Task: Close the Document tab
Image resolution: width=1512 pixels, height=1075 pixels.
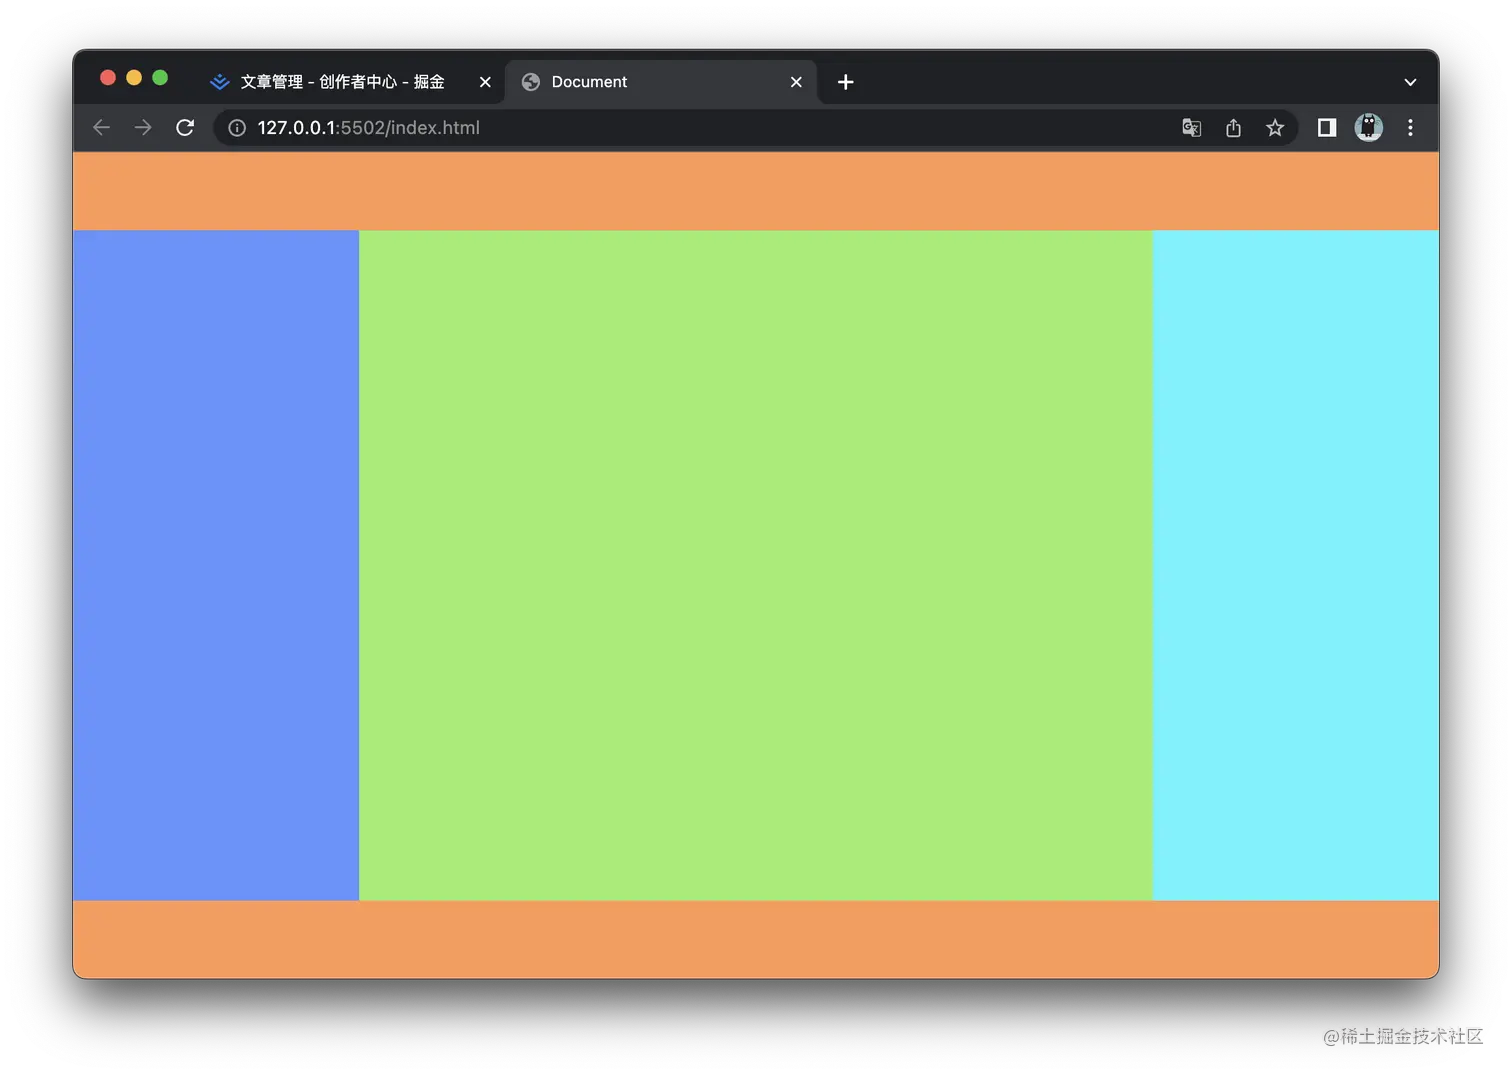Action: pyautogui.click(x=796, y=82)
